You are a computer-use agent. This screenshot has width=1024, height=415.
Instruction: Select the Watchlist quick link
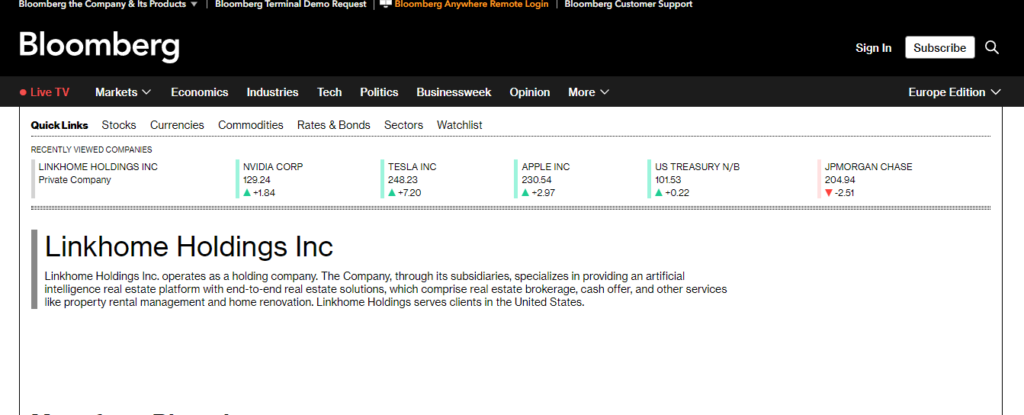(x=459, y=125)
